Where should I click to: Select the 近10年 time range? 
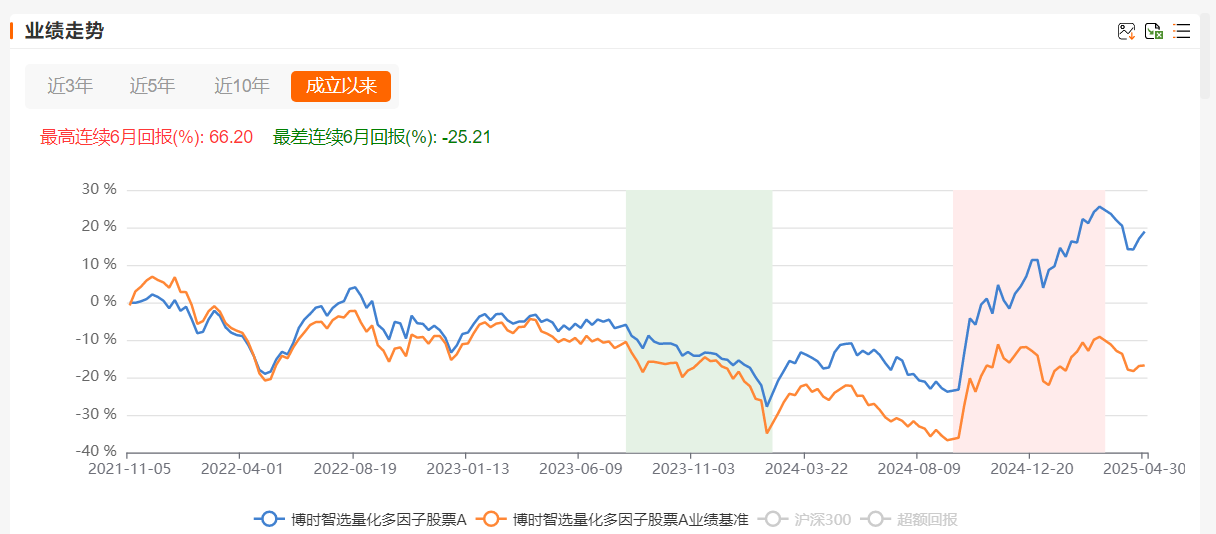click(242, 86)
